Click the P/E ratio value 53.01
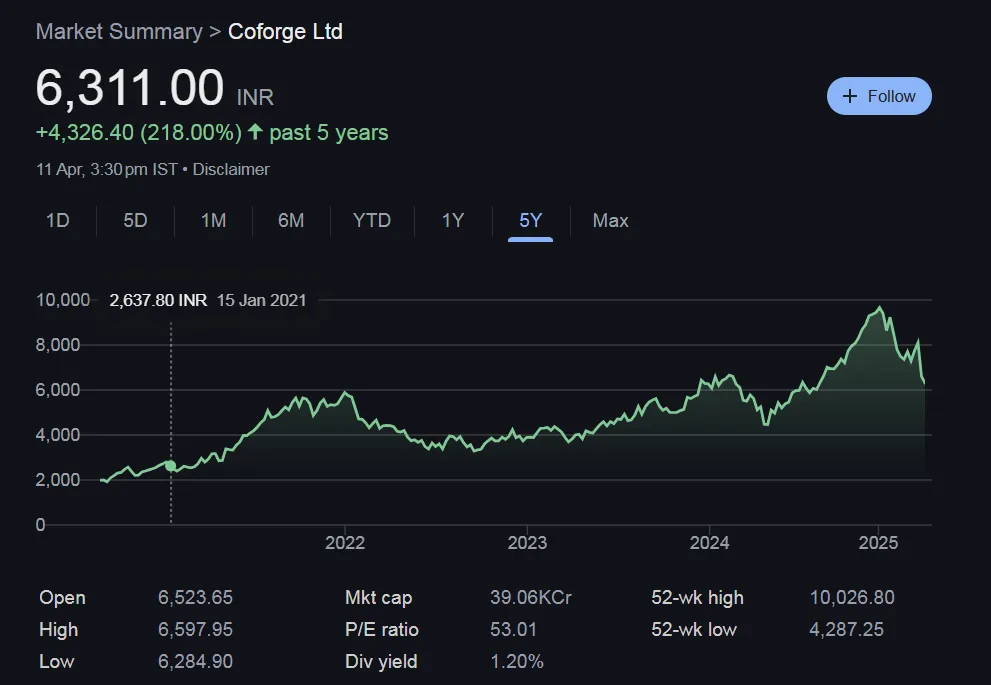Screen dimensions: 991x685 click(x=513, y=630)
